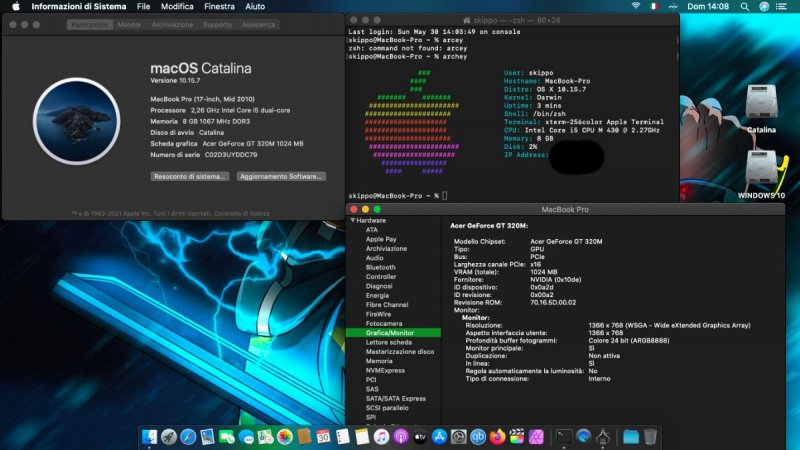This screenshot has width=800, height=450.
Task: Open Podcasts app in Dock
Action: [x=401, y=437]
